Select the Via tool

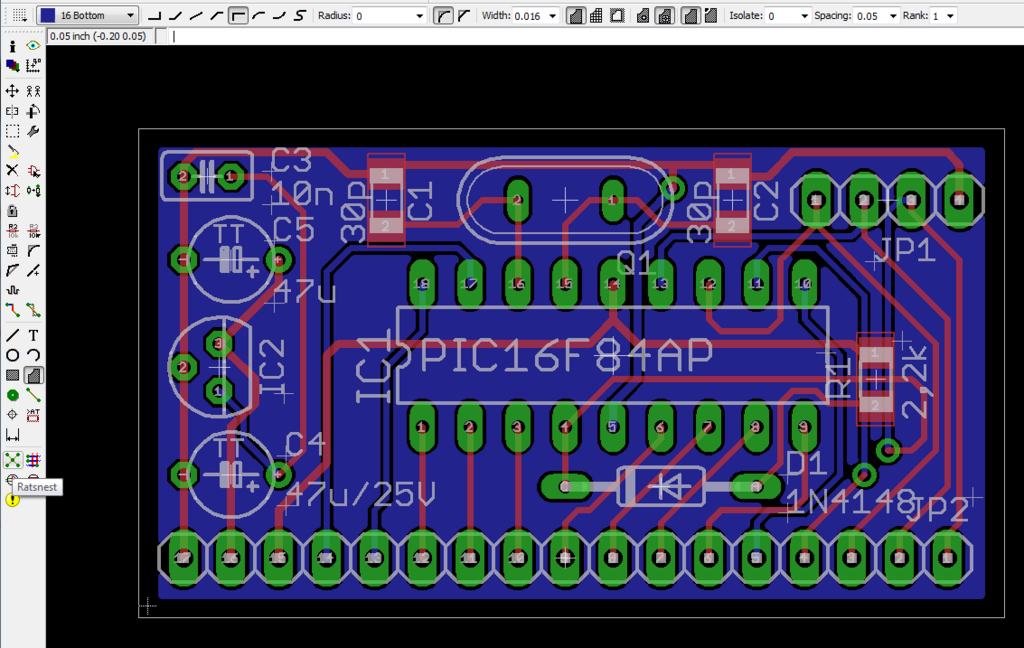[12, 395]
